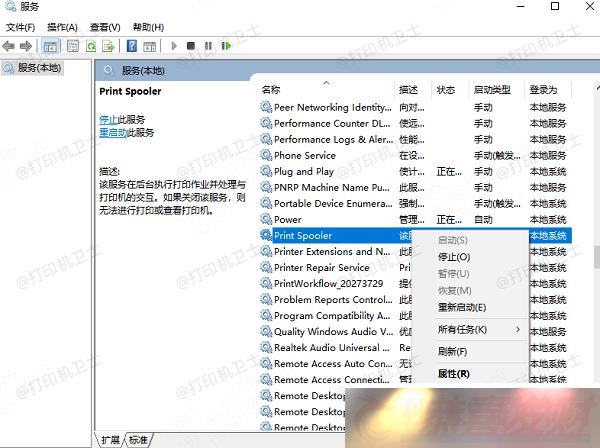This screenshot has width=600, height=448.
Task: Choose 重新启动(E) in the context menu
Action: click(x=462, y=307)
